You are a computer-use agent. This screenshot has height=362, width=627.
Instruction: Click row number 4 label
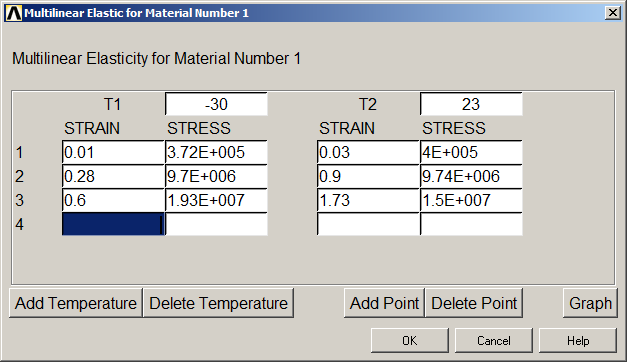(x=20, y=224)
